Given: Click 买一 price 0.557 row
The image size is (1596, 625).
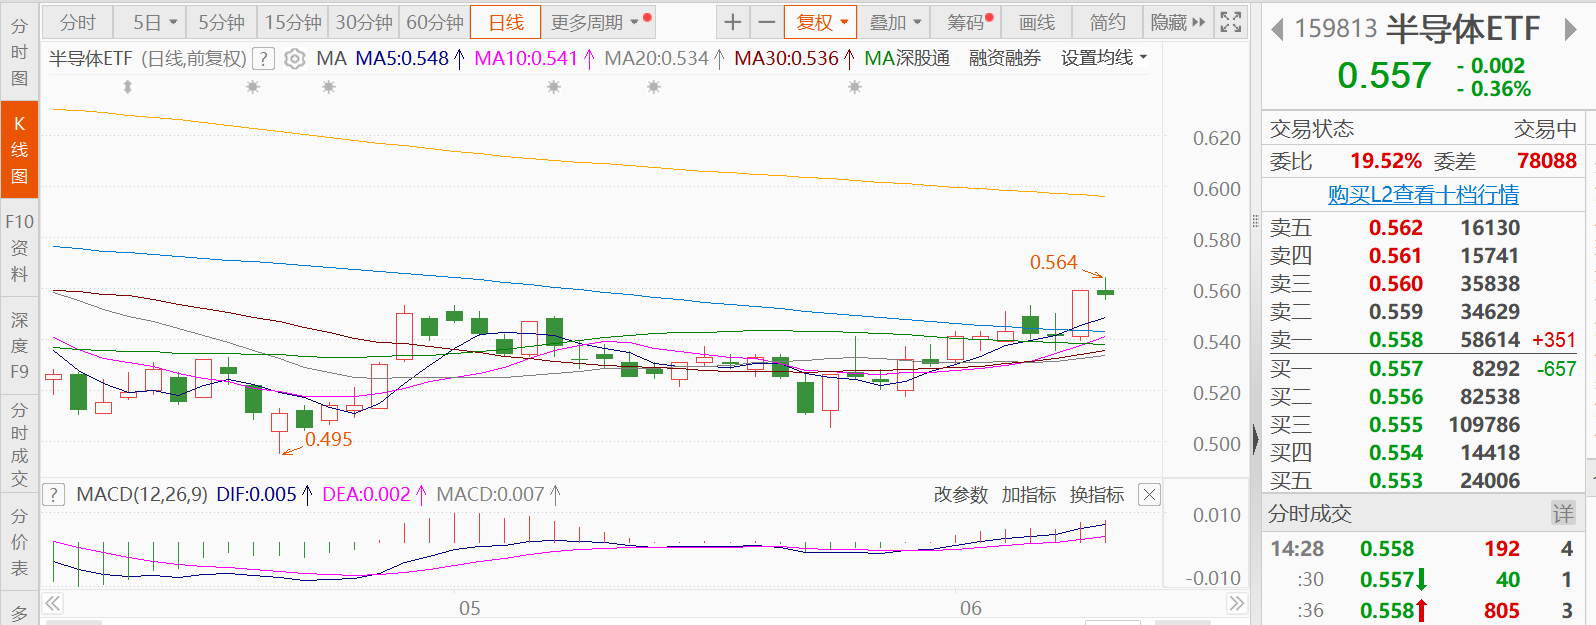Looking at the screenshot, I should [1423, 369].
